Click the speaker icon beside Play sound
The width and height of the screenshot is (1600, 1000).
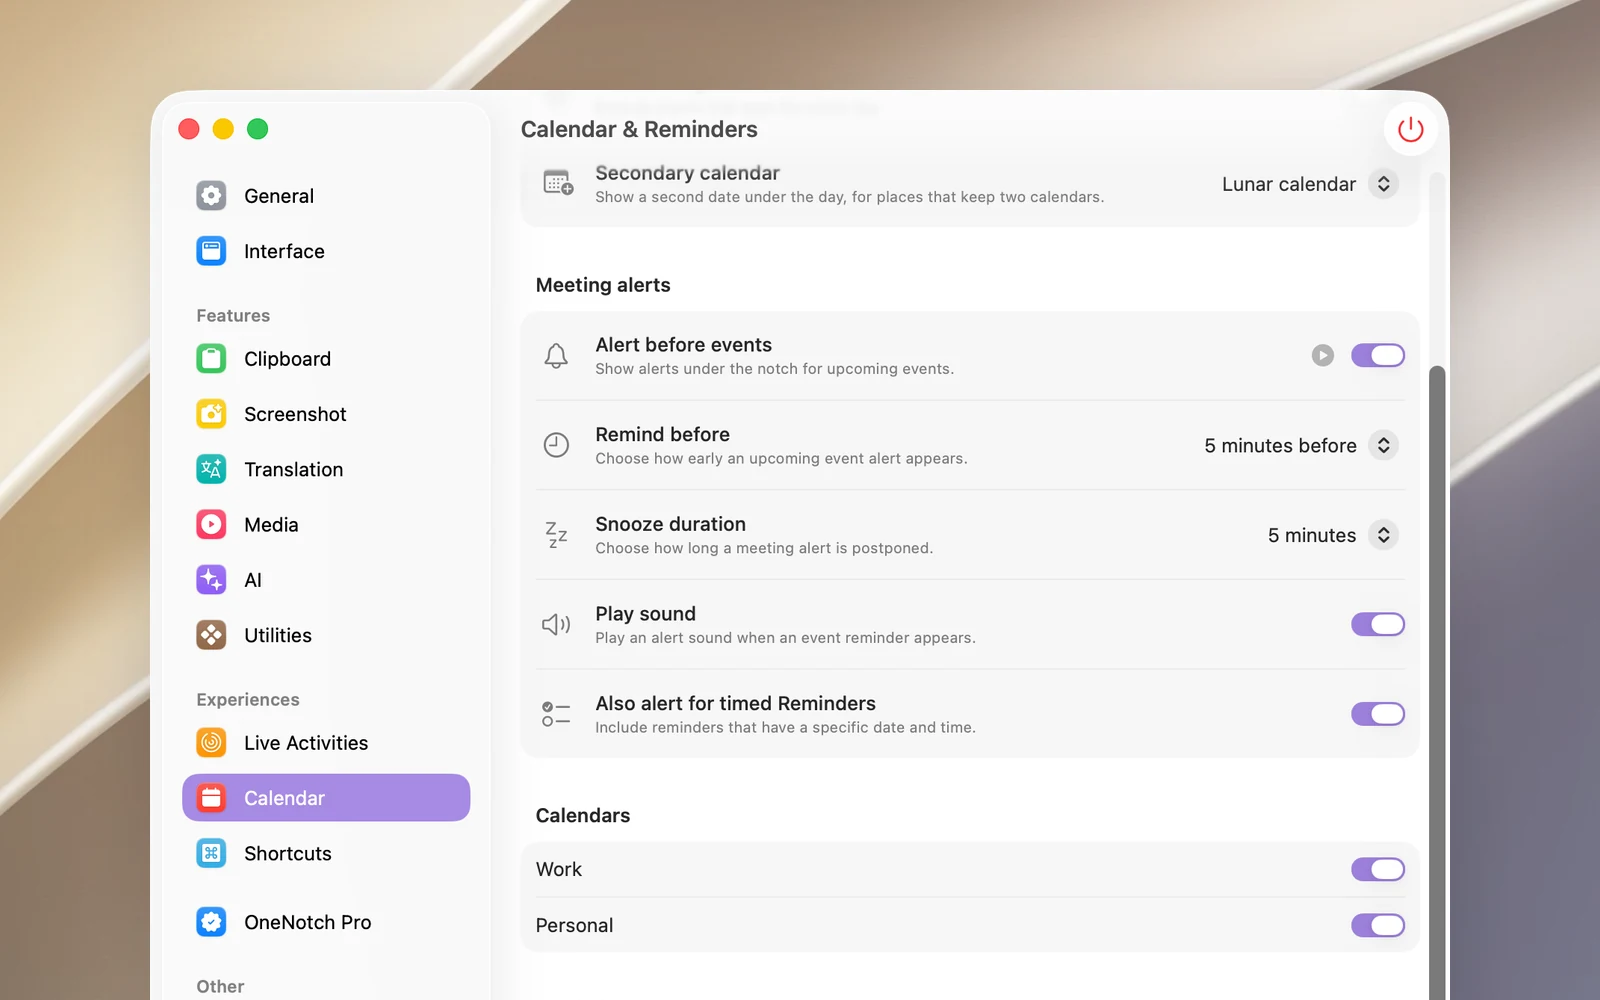pyautogui.click(x=556, y=625)
